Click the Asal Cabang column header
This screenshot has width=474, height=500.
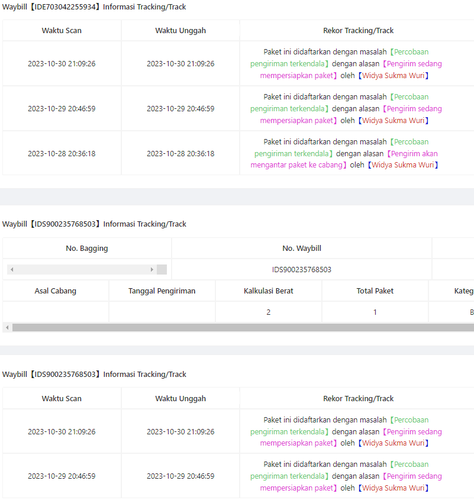pos(55,291)
